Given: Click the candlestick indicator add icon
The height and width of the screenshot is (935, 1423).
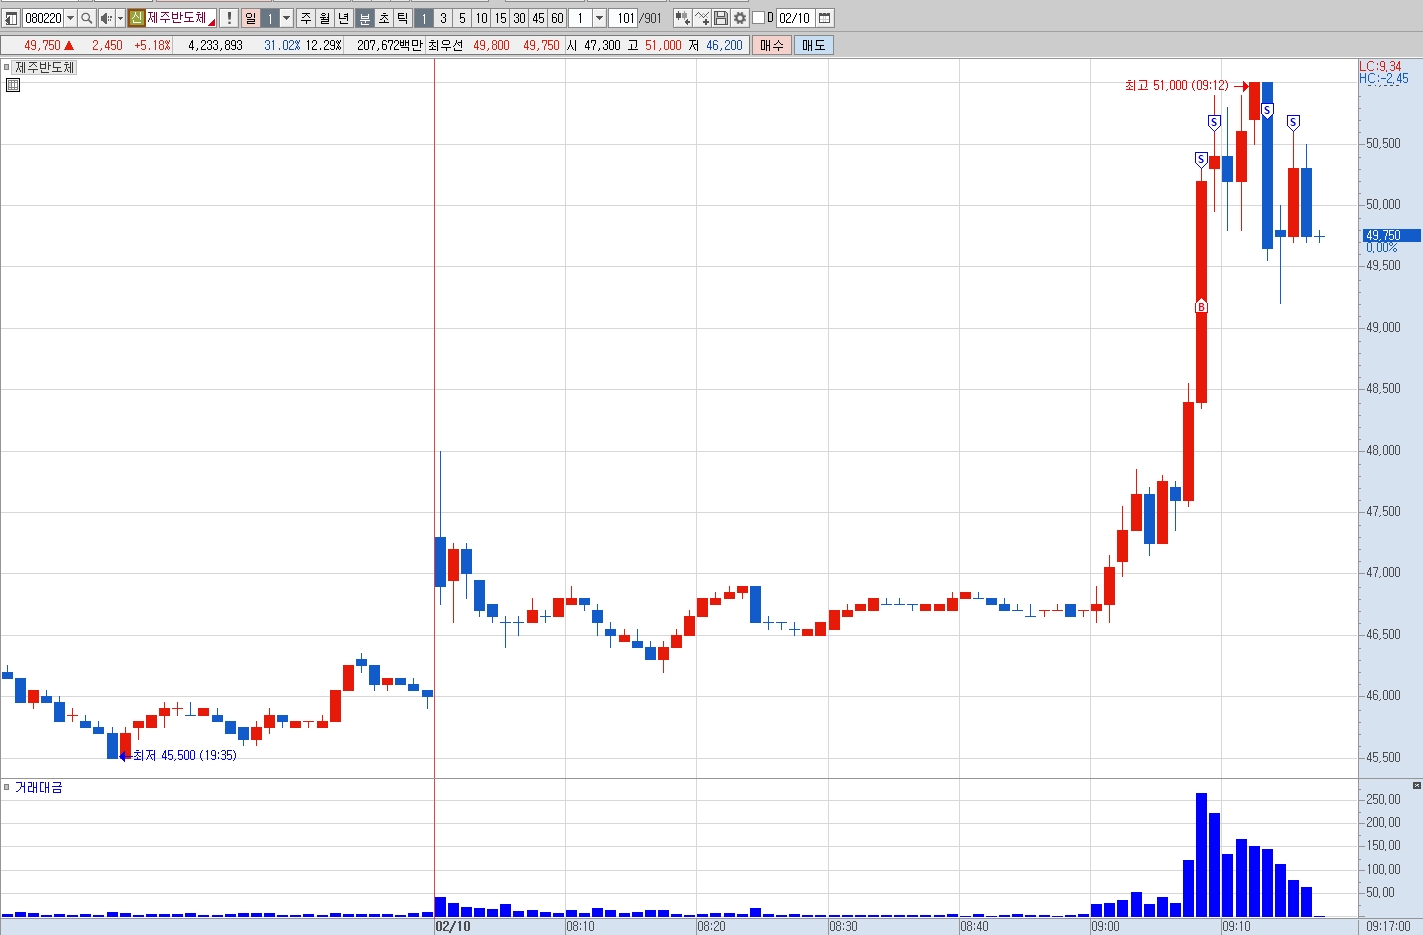Looking at the screenshot, I should (x=682, y=18).
